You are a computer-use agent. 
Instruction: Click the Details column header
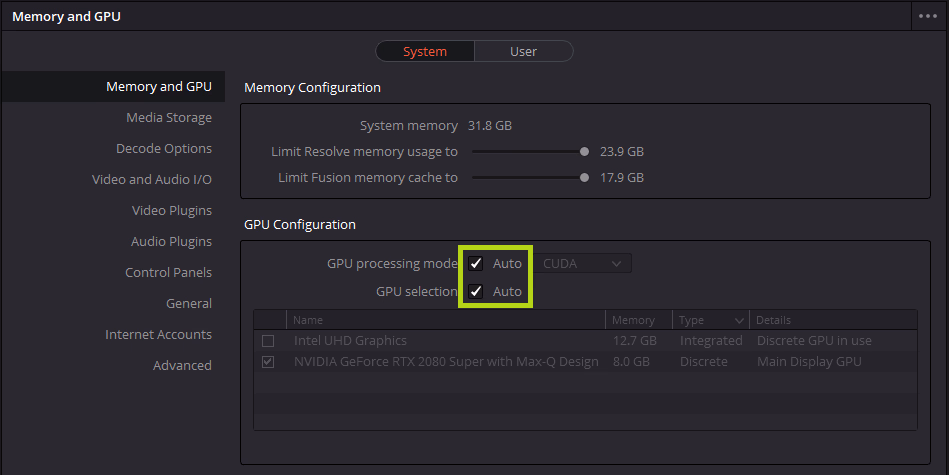pyautogui.click(x=833, y=319)
